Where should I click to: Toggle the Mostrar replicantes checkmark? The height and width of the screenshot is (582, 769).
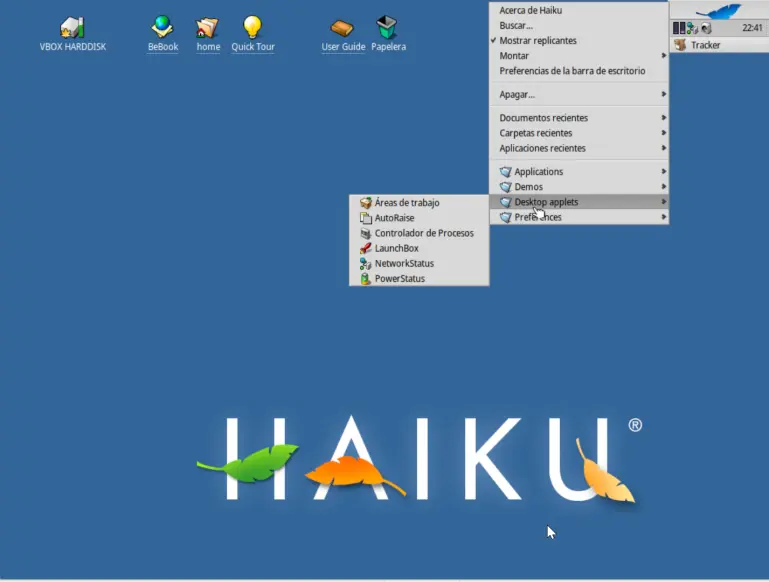[x=493, y=41]
